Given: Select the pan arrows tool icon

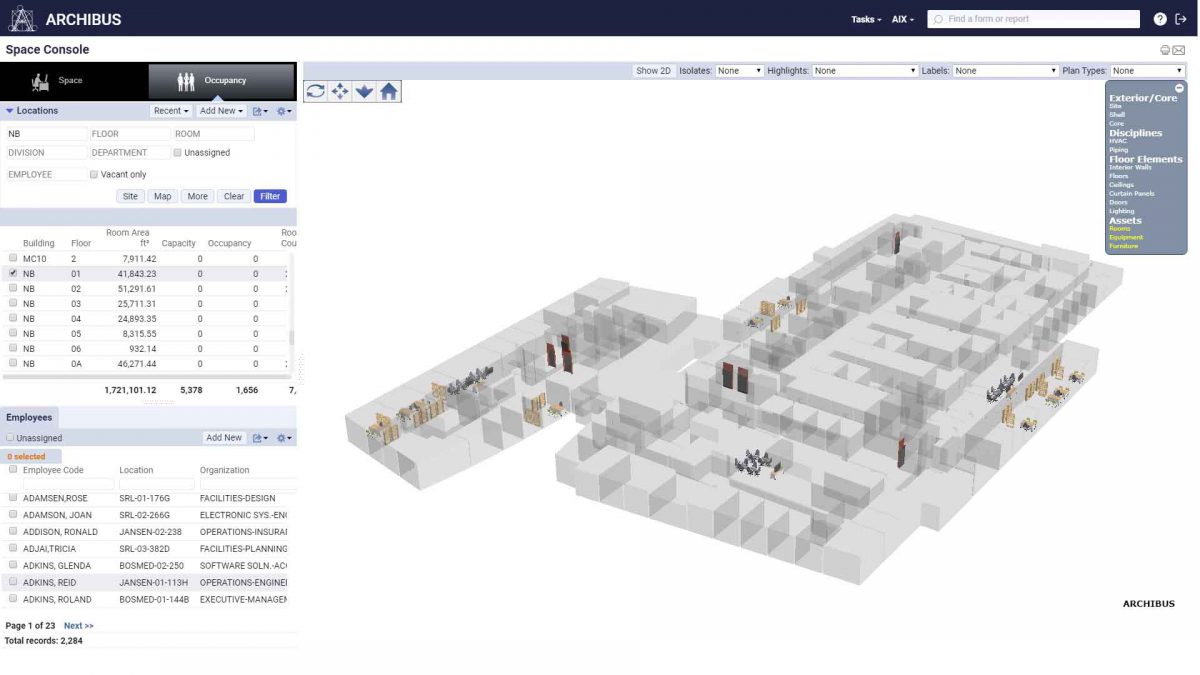Looking at the screenshot, I should (340, 91).
